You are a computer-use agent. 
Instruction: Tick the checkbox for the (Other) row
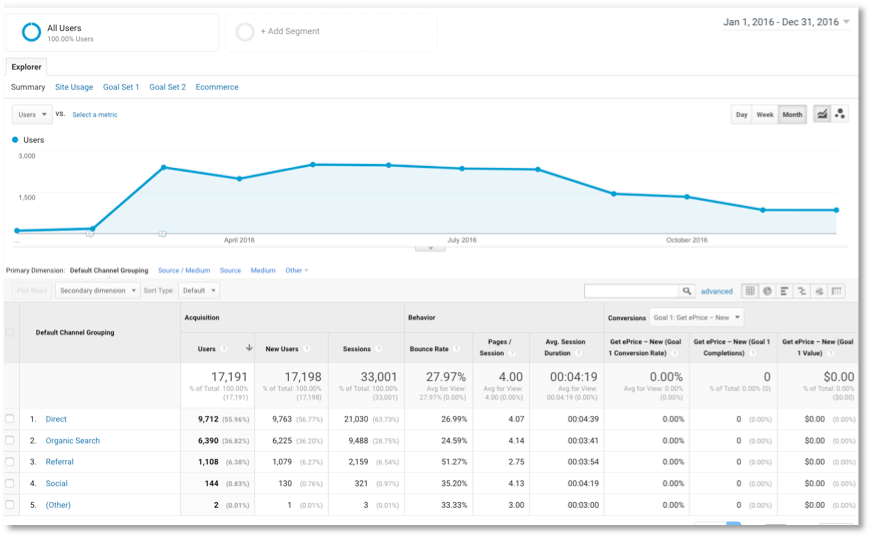tap(9, 505)
